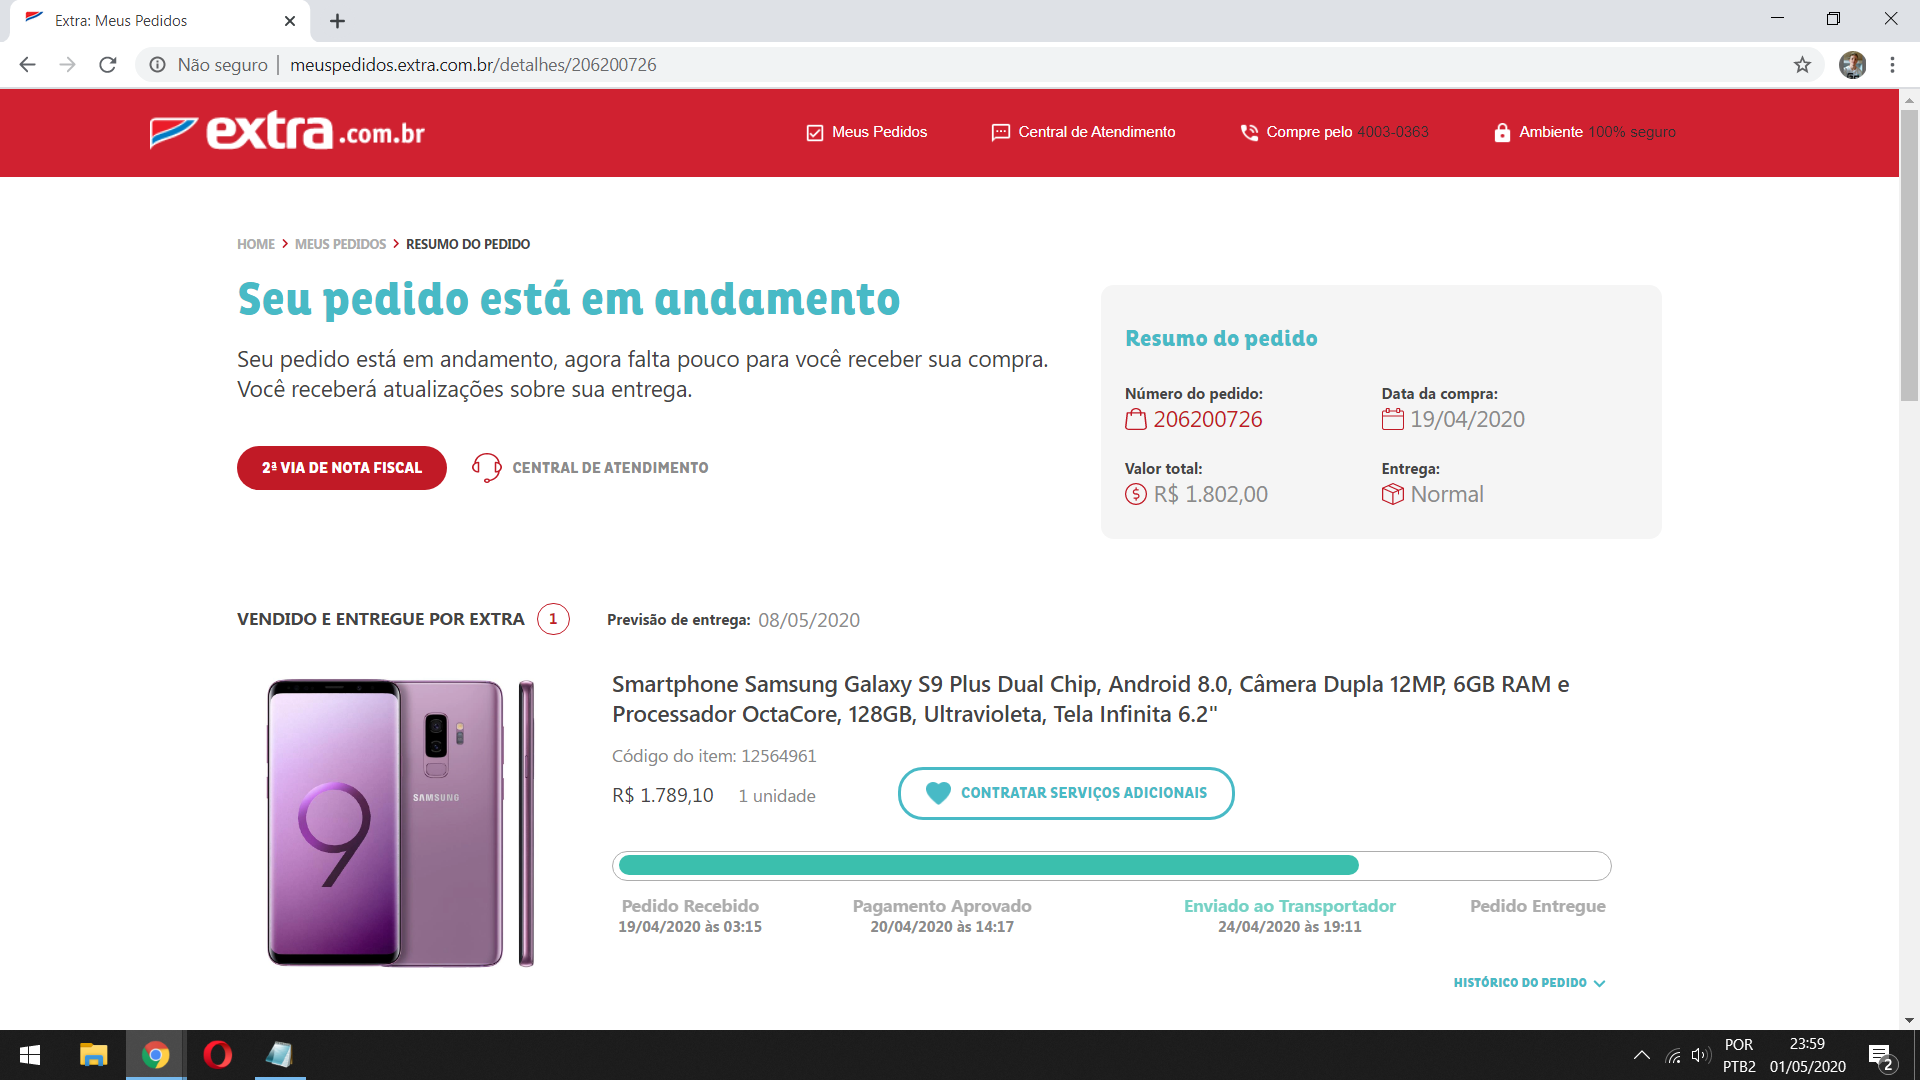Show hidden system tray icons
Screen dimensions: 1920x1080
1642,1055
